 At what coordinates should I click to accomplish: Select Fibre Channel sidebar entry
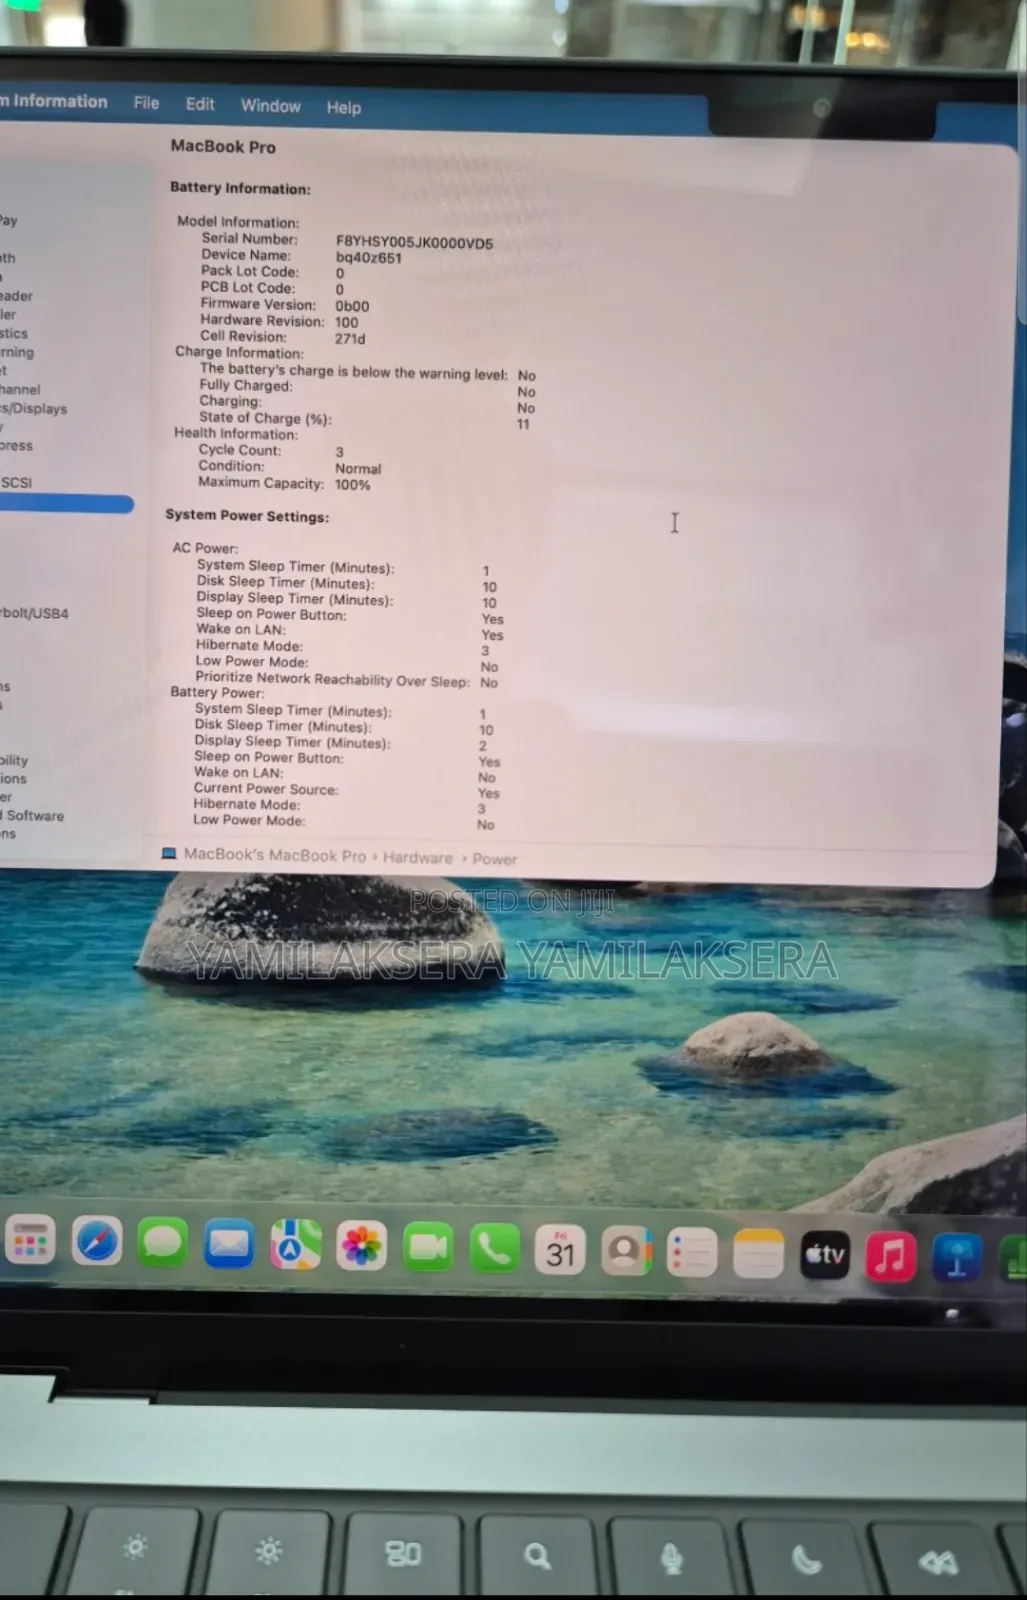click(x=21, y=389)
